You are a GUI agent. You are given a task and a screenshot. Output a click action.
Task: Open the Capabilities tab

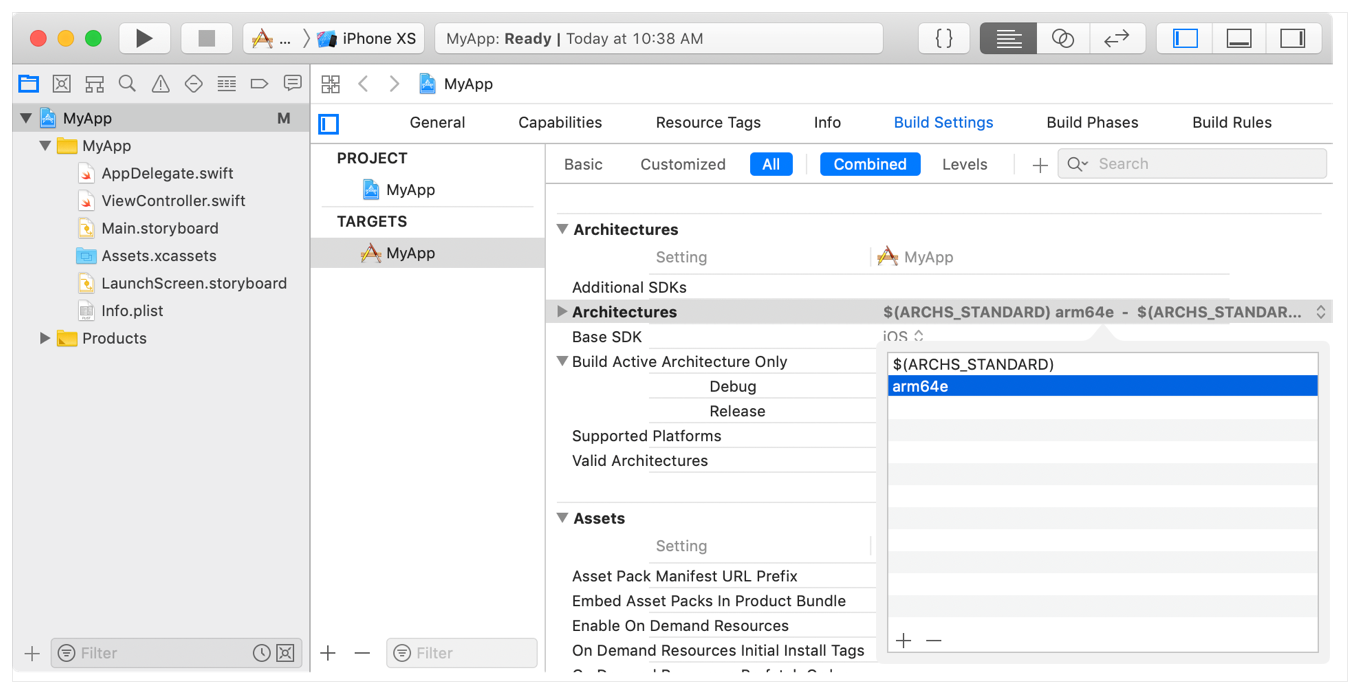[x=559, y=122]
